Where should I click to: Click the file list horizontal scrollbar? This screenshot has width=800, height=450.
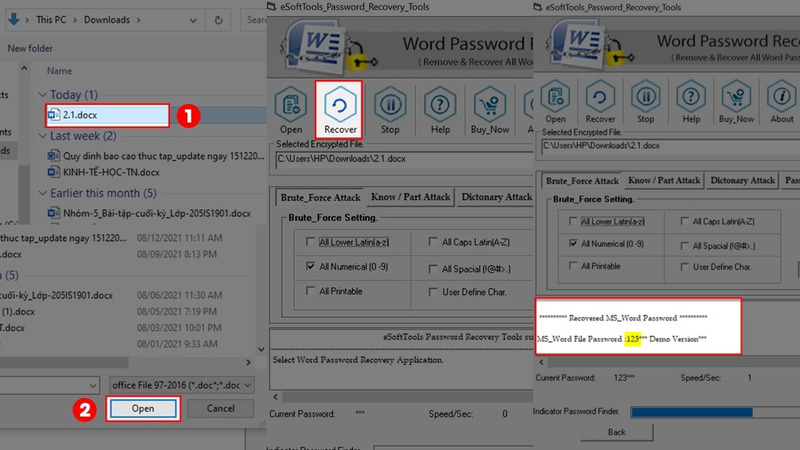(x=64, y=362)
